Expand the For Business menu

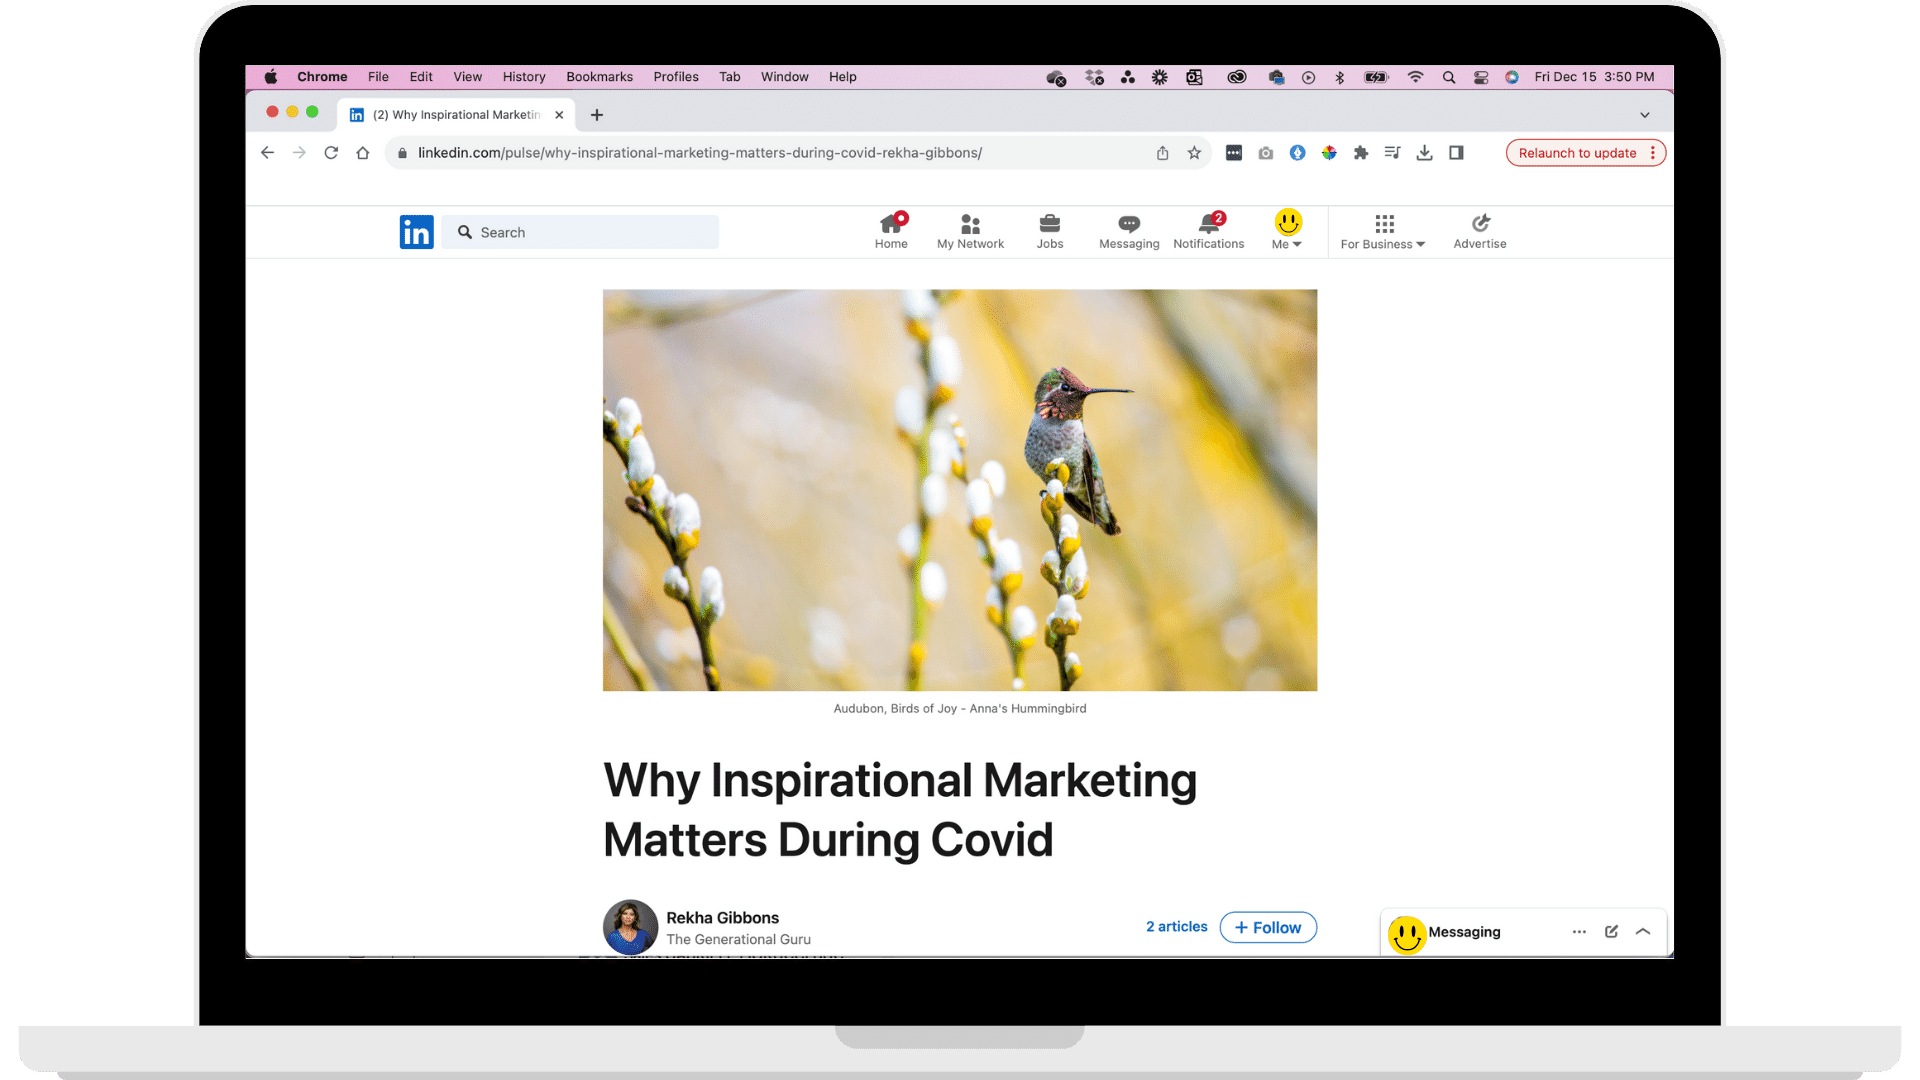(x=1383, y=231)
